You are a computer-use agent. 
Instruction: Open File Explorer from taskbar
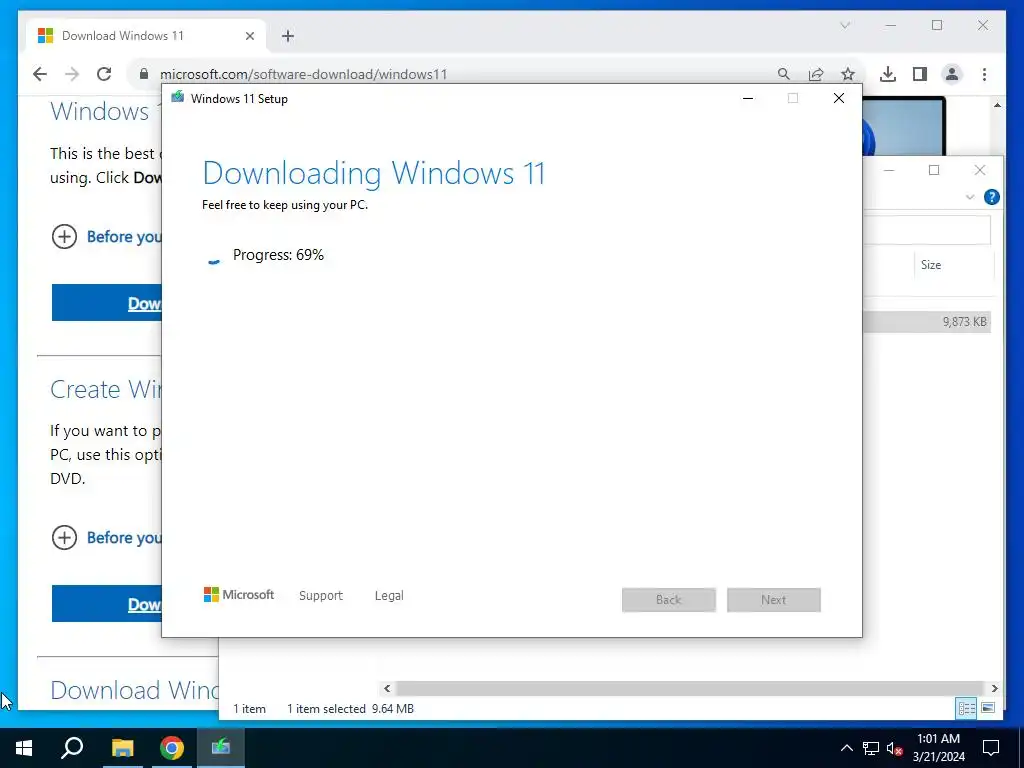tap(122, 748)
